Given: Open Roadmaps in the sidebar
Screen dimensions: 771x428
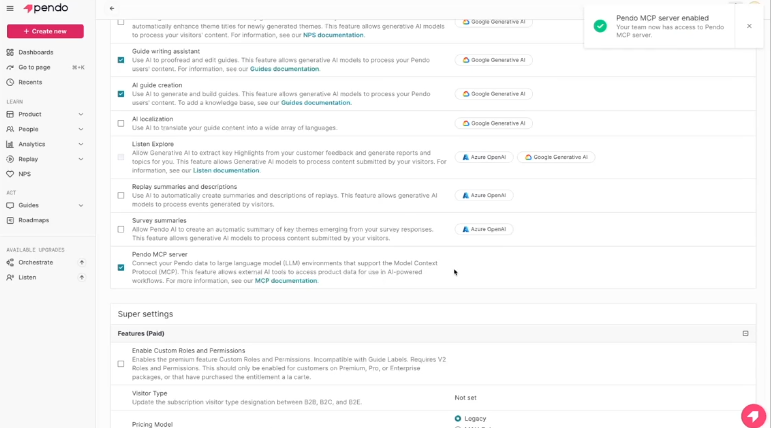Looking at the screenshot, I should click(33, 220).
